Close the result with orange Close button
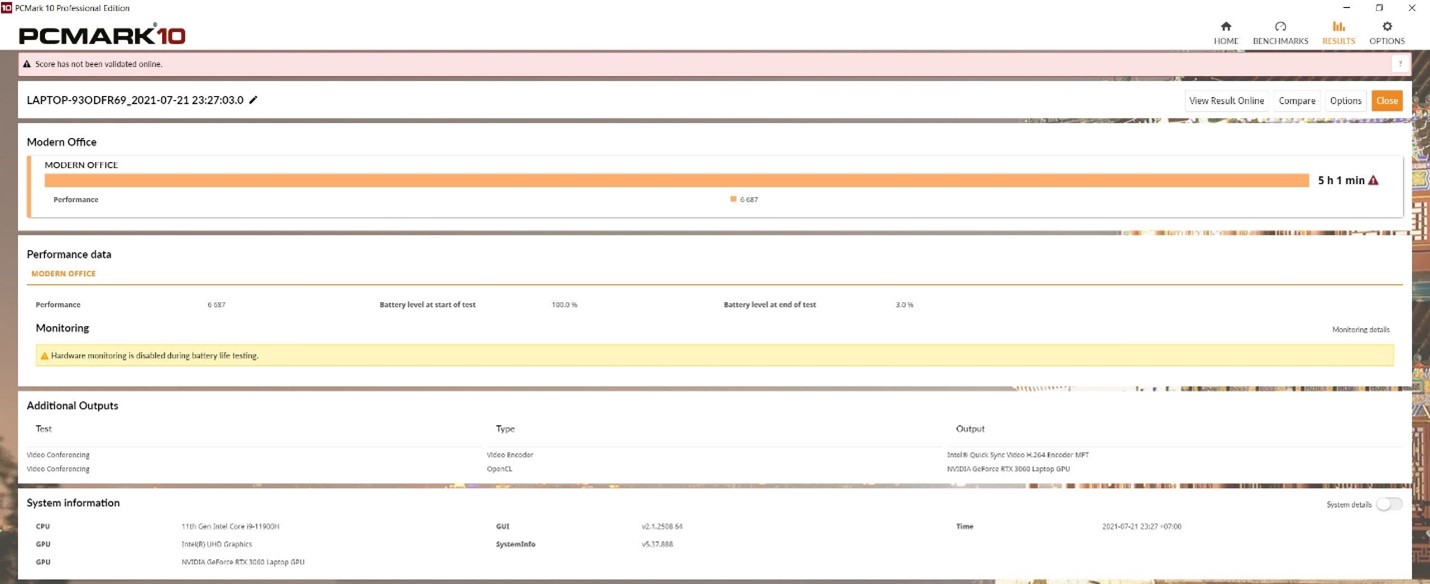1430x584 pixels. click(1387, 101)
